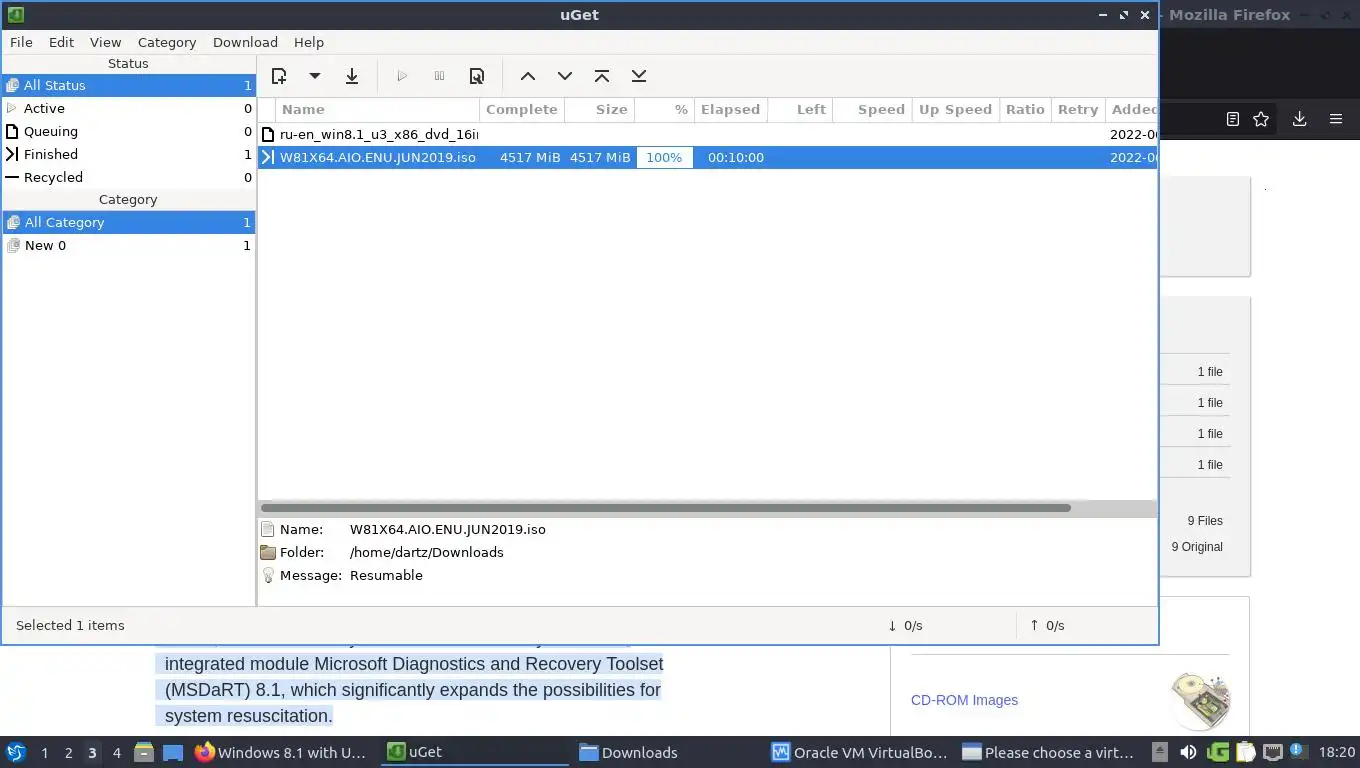The height and width of the screenshot is (768, 1360).
Task: Sort downloads by the Complete column header
Action: pos(522,109)
